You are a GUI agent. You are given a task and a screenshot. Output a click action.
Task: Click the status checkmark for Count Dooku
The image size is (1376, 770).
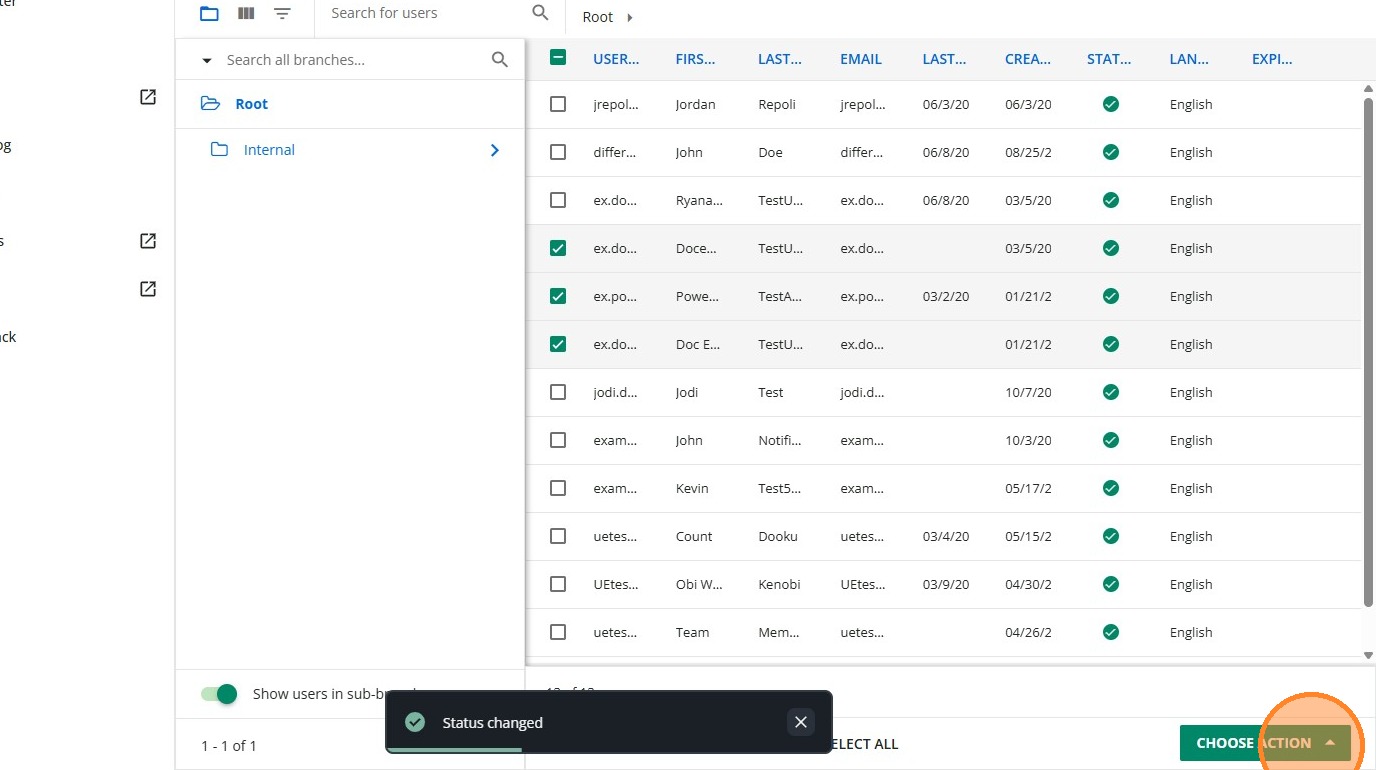click(1110, 536)
